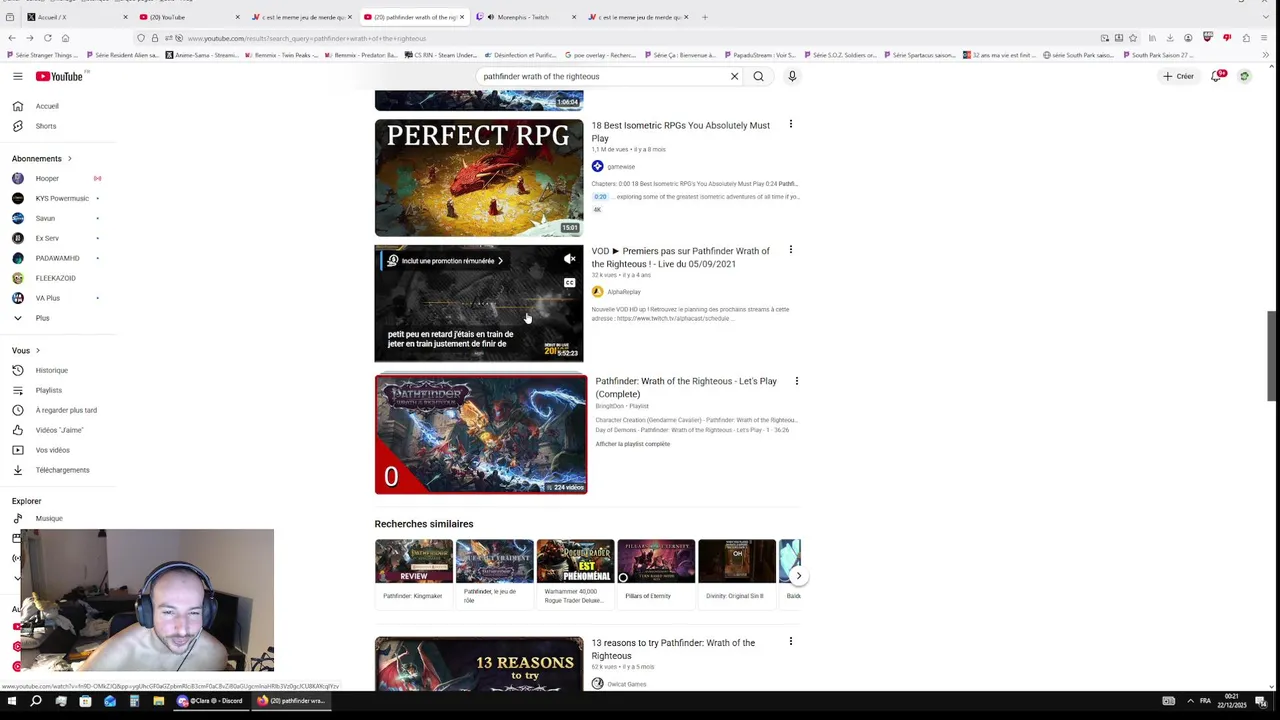The width and height of the screenshot is (1280, 720).
Task: Open 'Série Stranger Things' bookmark
Action: [x=45, y=55]
